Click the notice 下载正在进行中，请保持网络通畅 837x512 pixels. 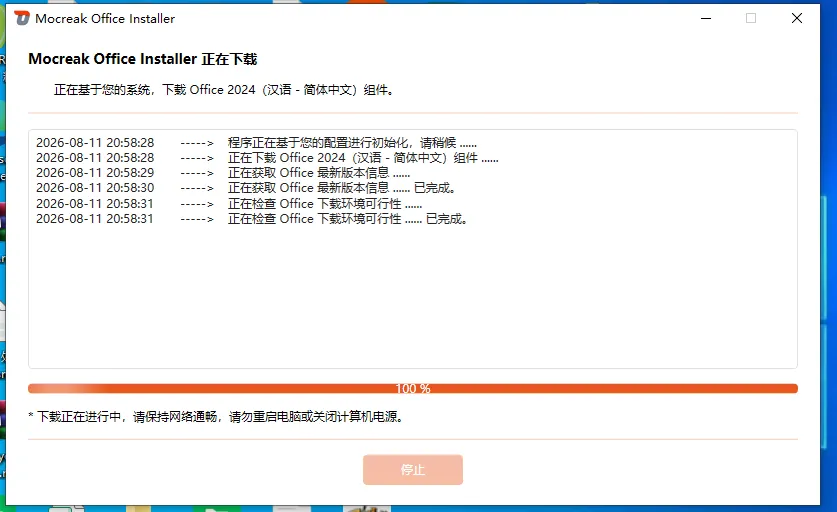216,416
